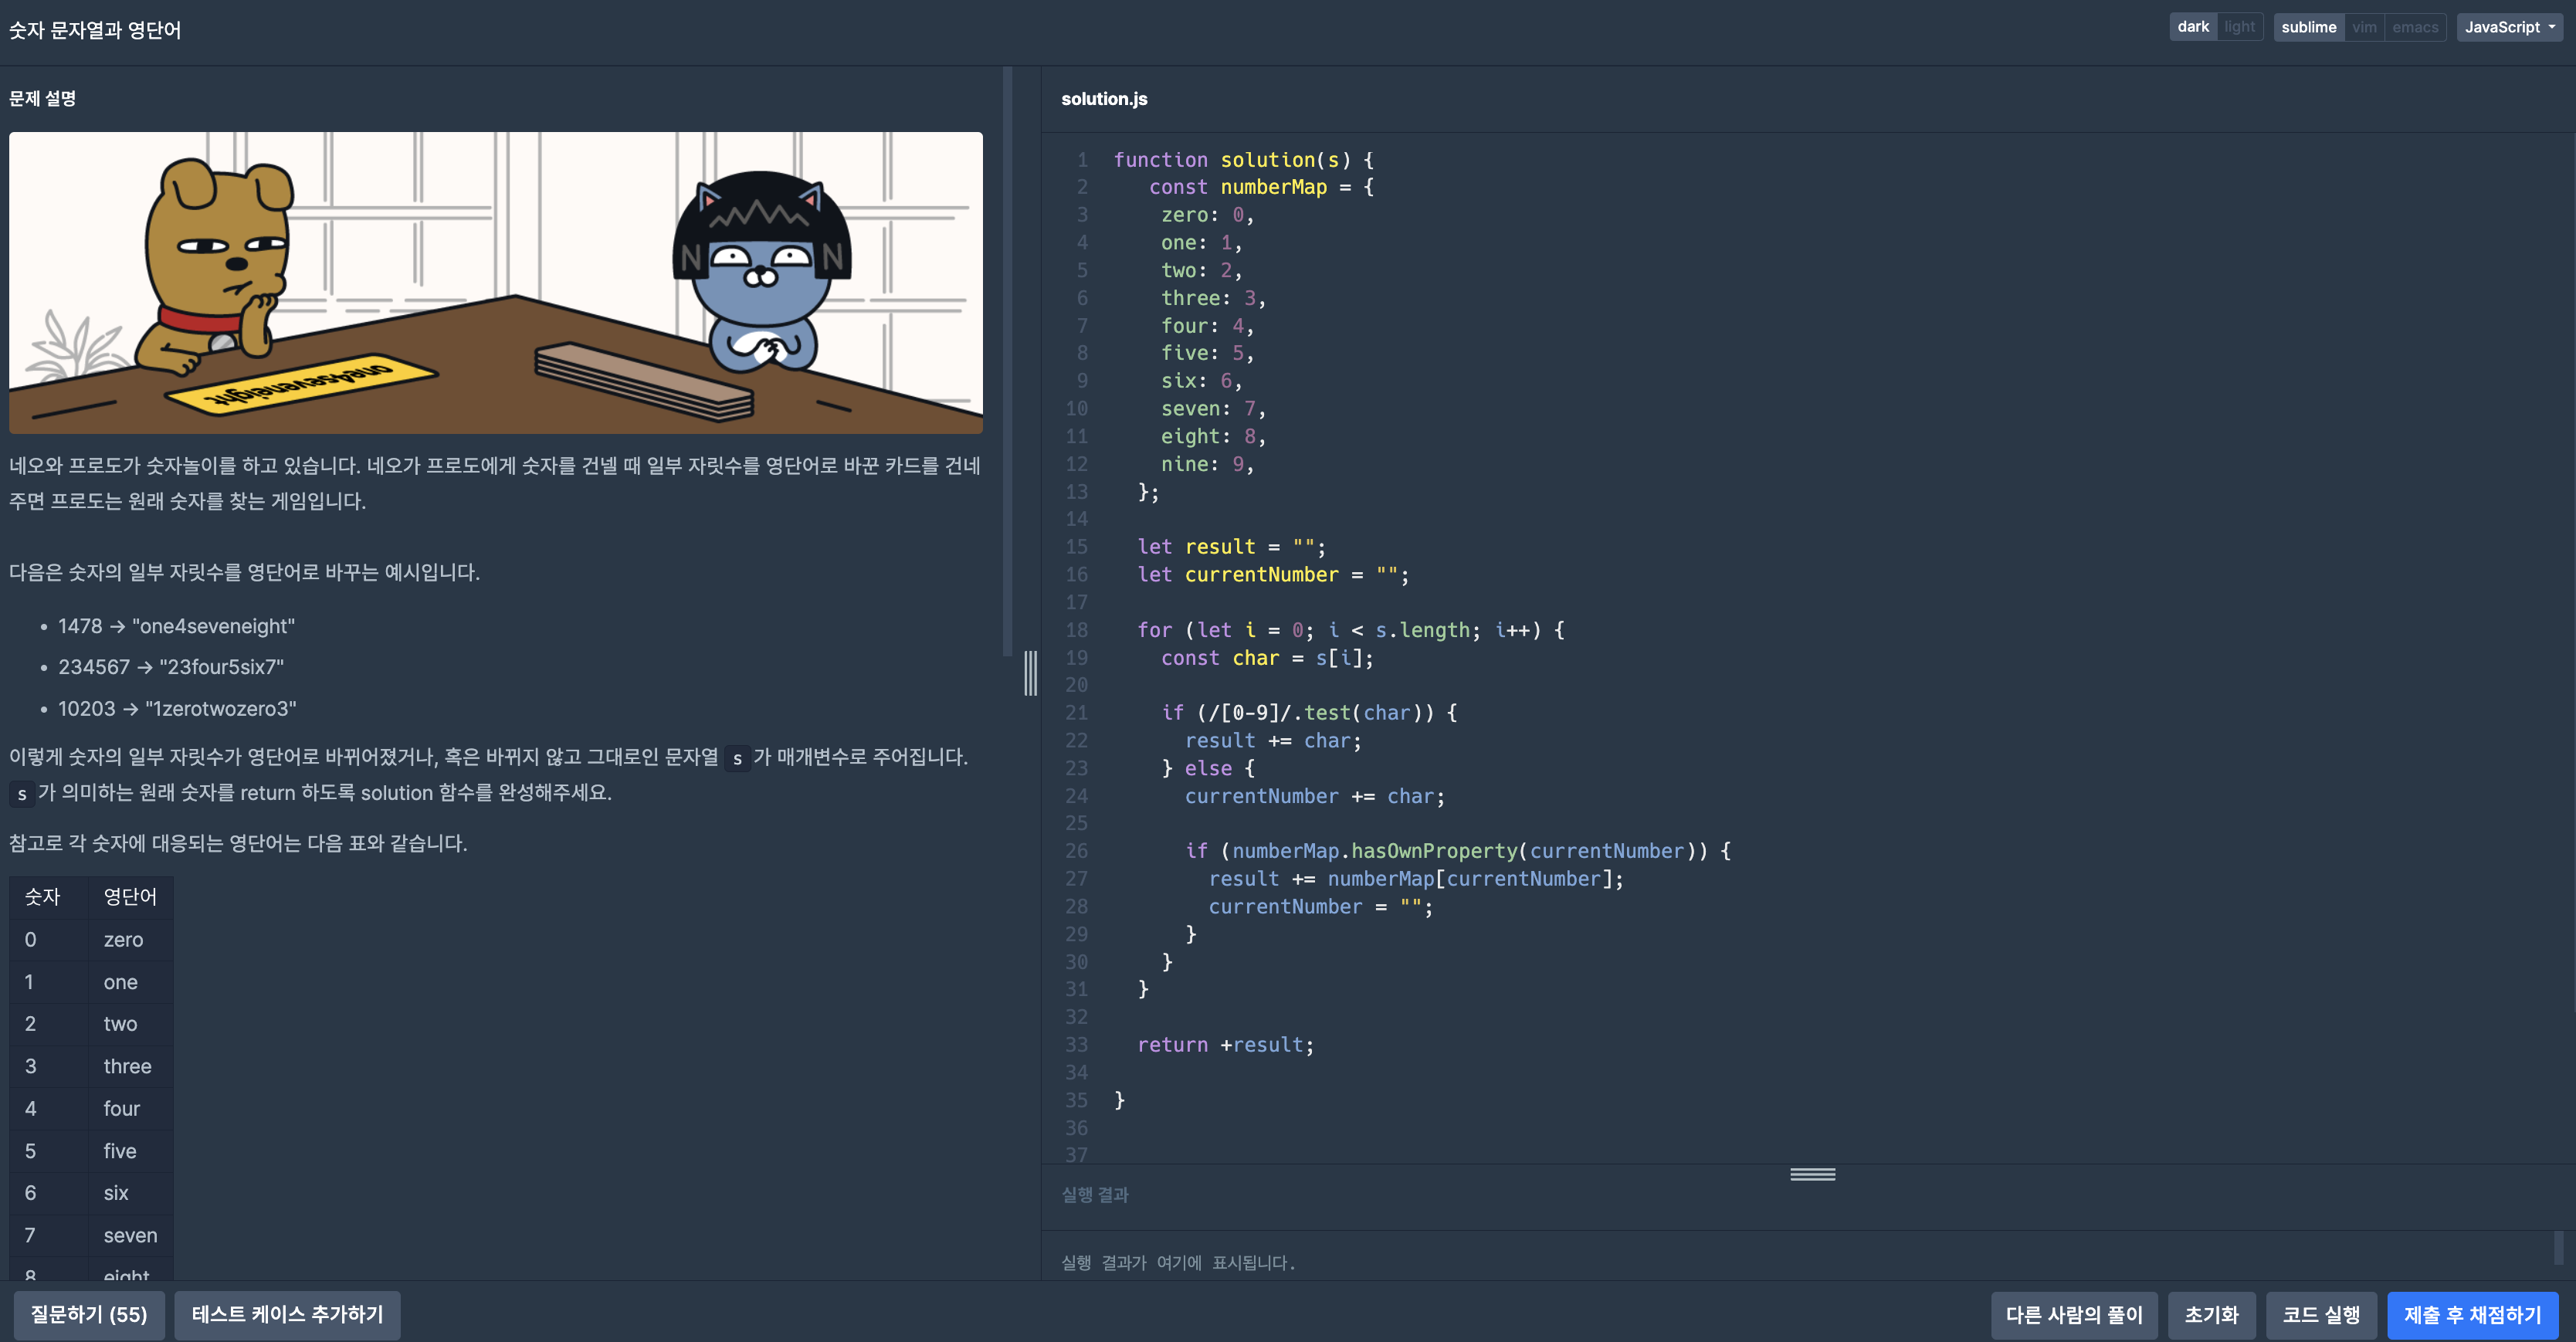Screen dimensions: 2576x1342
Task: Click the 문제 설명 heading tab
Action: click(x=43, y=99)
